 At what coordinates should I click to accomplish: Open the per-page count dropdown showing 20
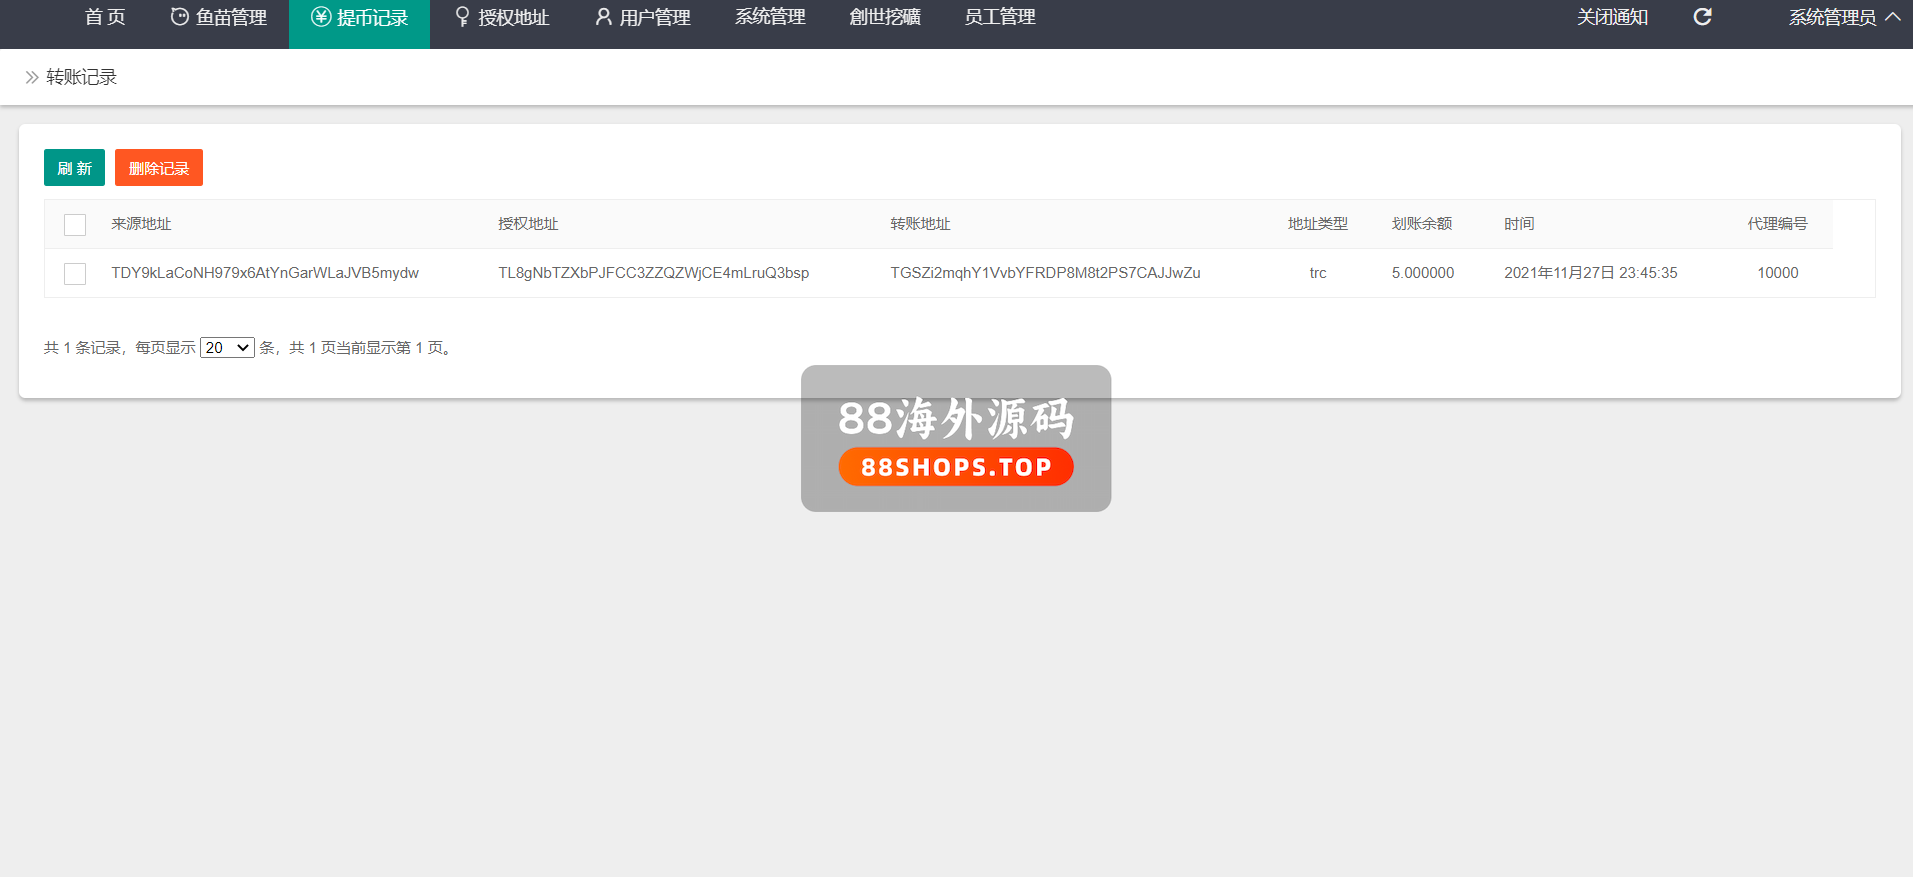(227, 348)
